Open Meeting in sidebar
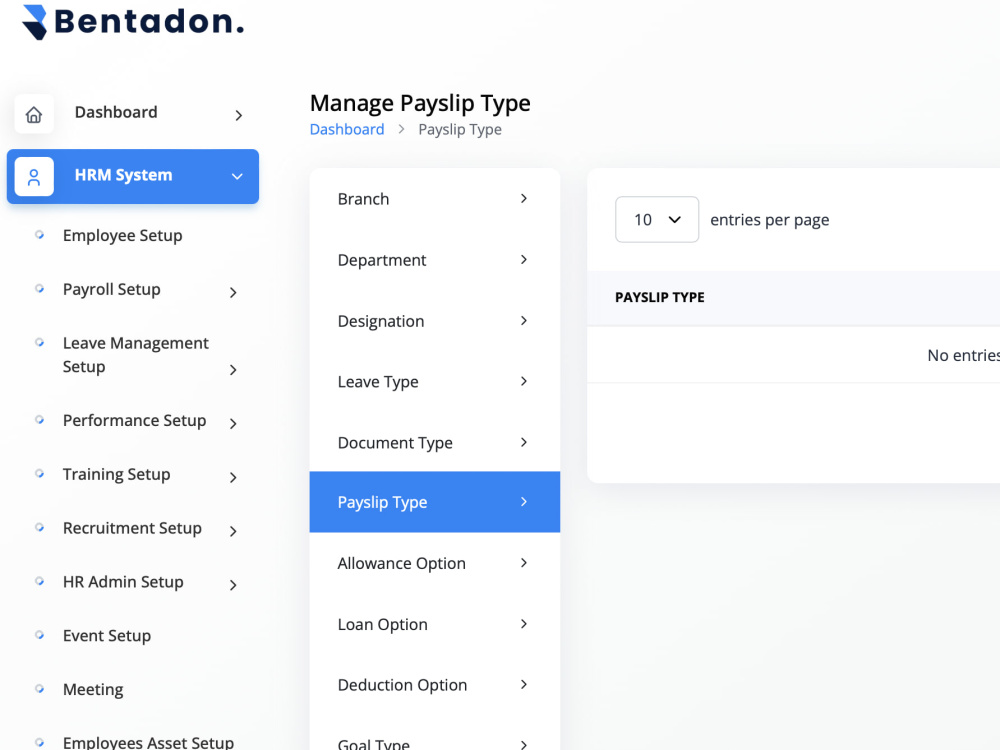Image resolution: width=1000 pixels, height=750 pixels. coord(93,689)
